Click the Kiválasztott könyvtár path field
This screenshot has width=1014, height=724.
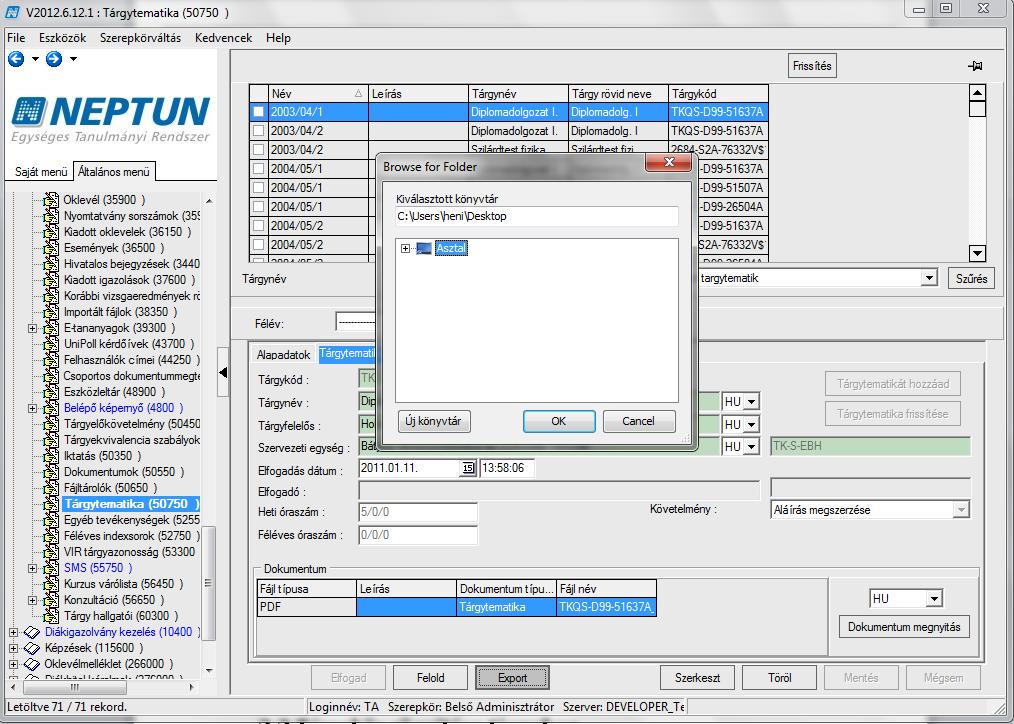(537, 216)
